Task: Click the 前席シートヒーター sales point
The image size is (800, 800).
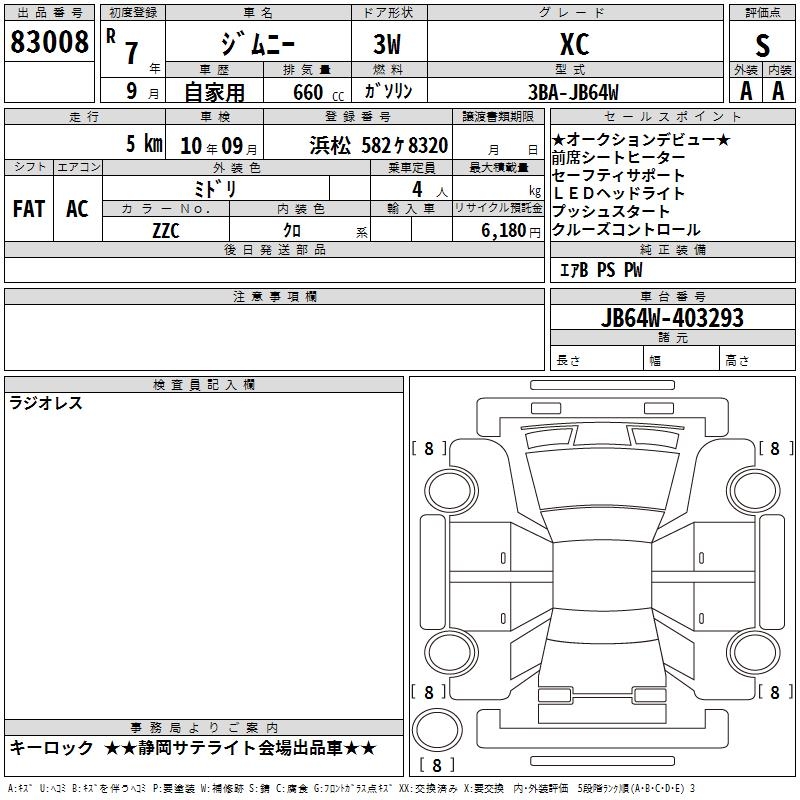Action: 618,158
